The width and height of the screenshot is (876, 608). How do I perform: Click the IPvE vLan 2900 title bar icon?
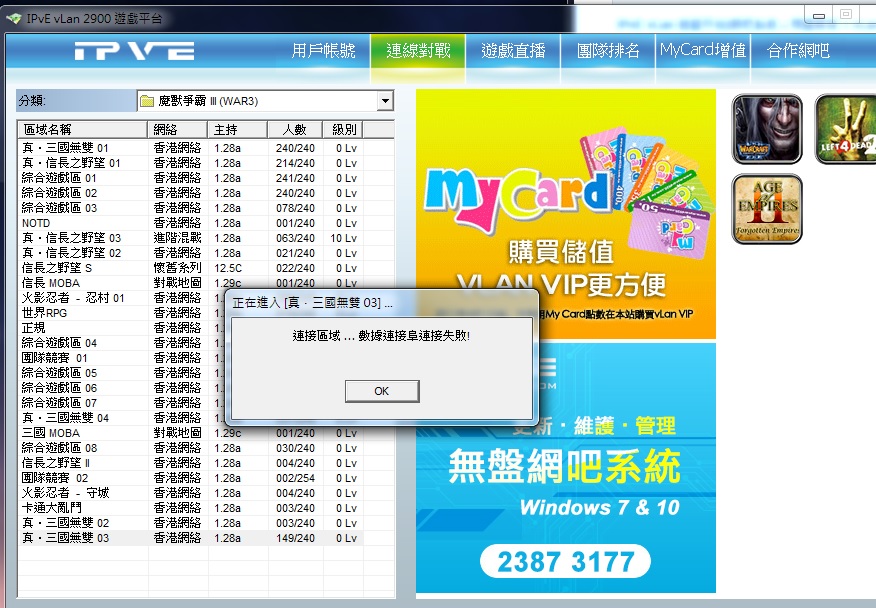(14, 18)
